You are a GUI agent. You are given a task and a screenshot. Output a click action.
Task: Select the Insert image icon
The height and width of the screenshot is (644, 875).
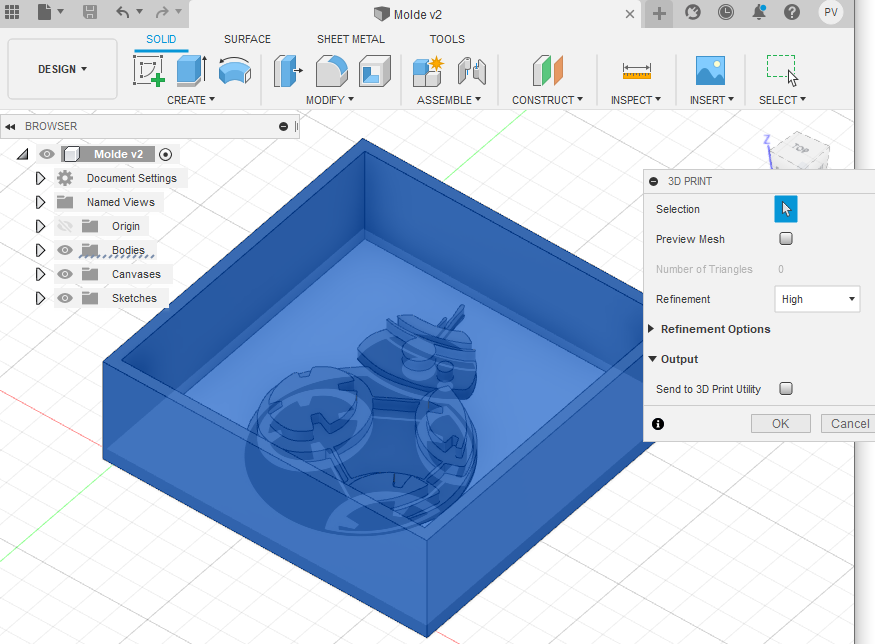pyautogui.click(x=710, y=70)
